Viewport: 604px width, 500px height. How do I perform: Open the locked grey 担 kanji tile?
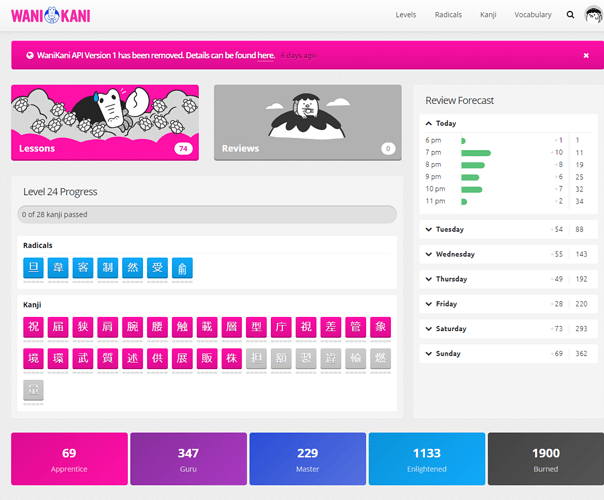(x=257, y=359)
